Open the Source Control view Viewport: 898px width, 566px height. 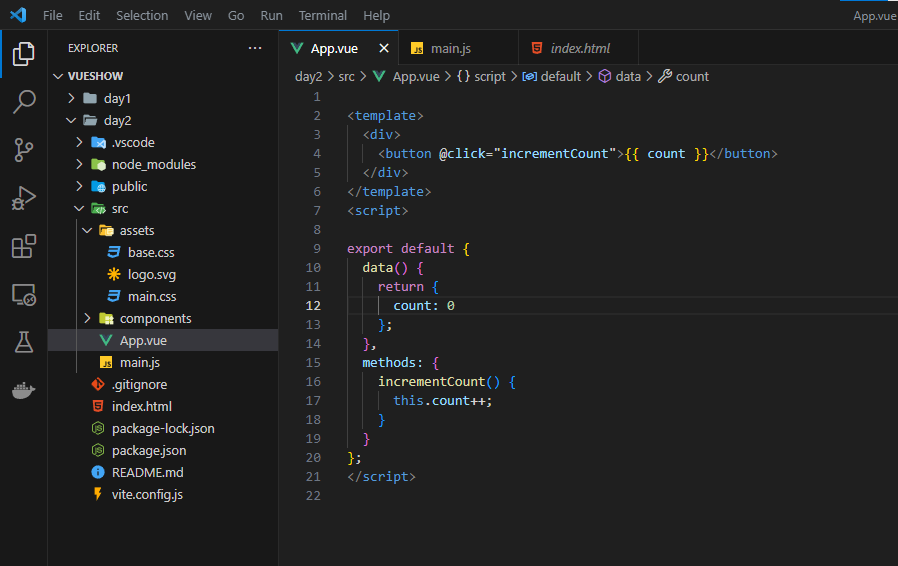pos(23,150)
